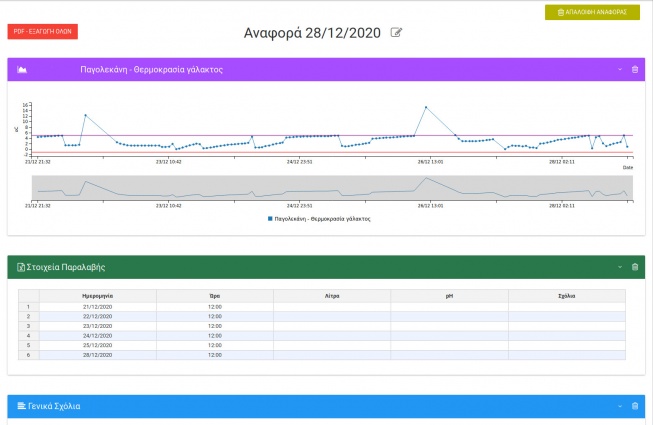
Task: Click the highest temperature peak on the chart
Action: [x=426, y=107]
